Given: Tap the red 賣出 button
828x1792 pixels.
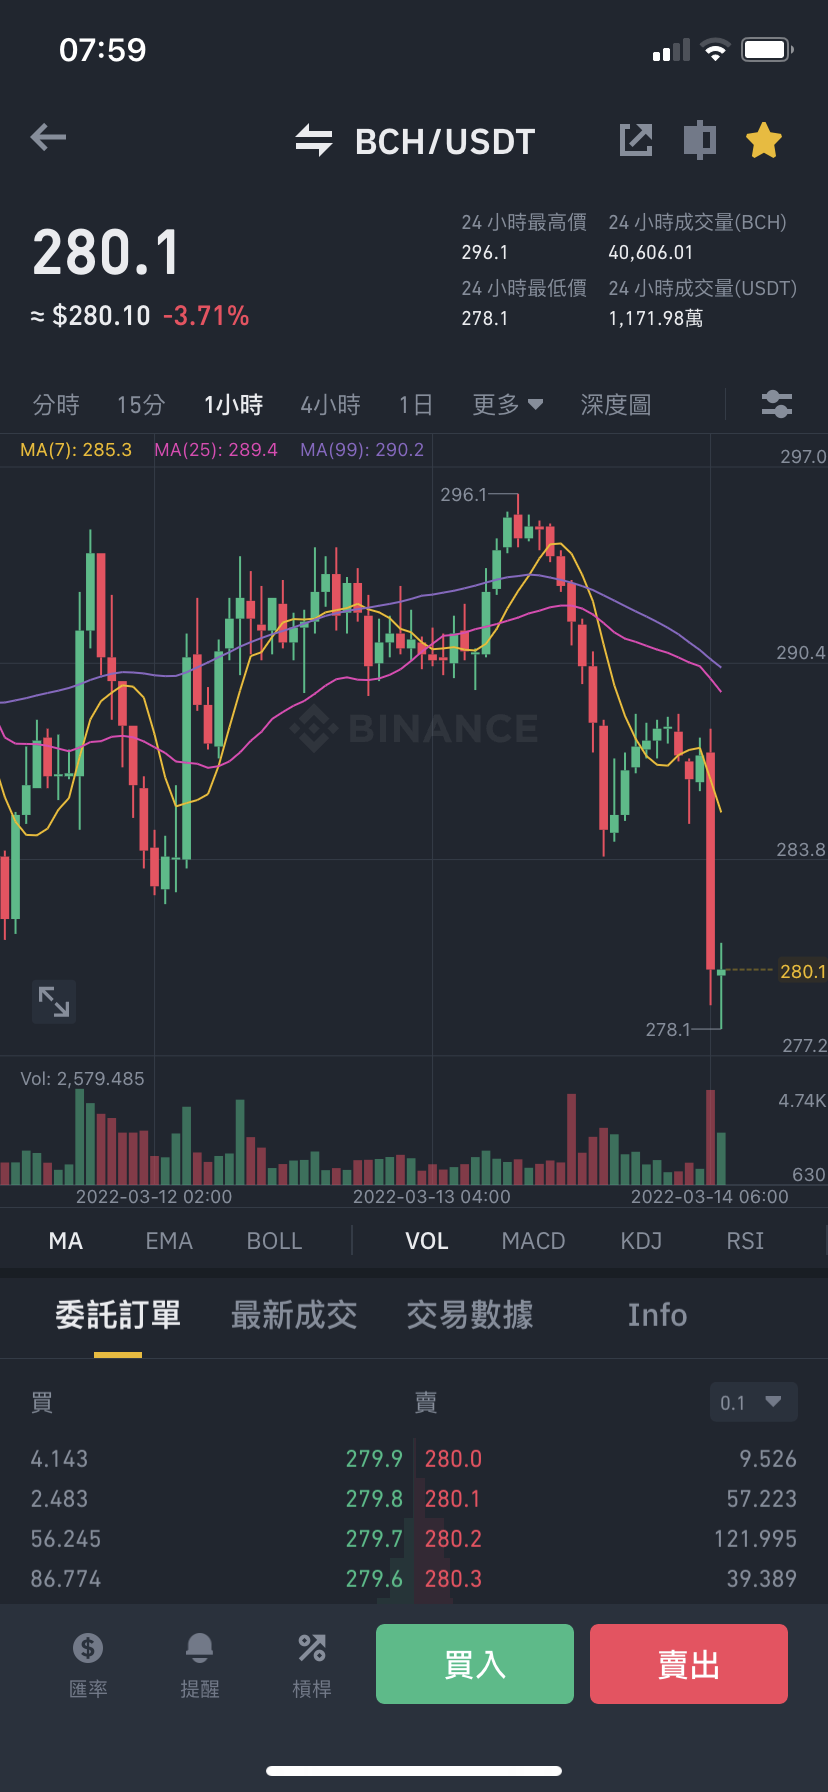Looking at the screenshot, I should [689, 1664].
